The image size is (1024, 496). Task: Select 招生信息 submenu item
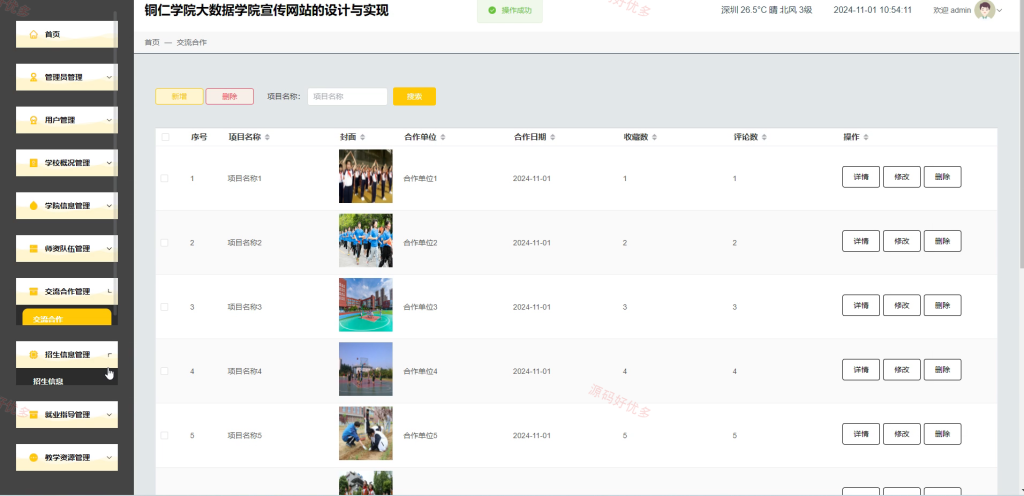tap(67, 379)
